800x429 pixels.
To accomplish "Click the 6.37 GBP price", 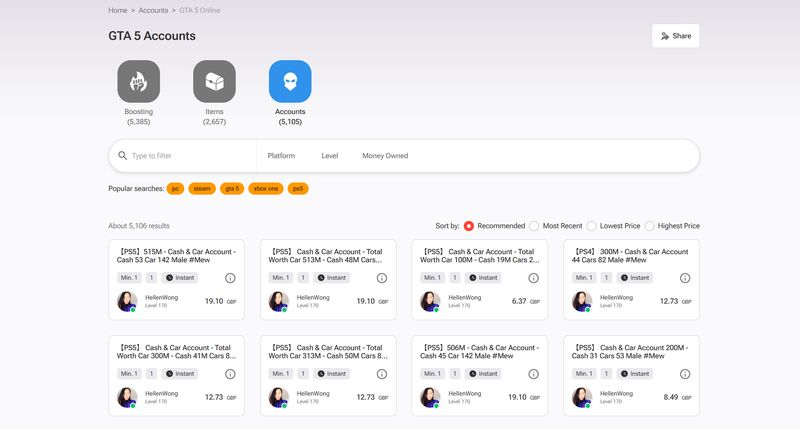I will tap(526, 301).
